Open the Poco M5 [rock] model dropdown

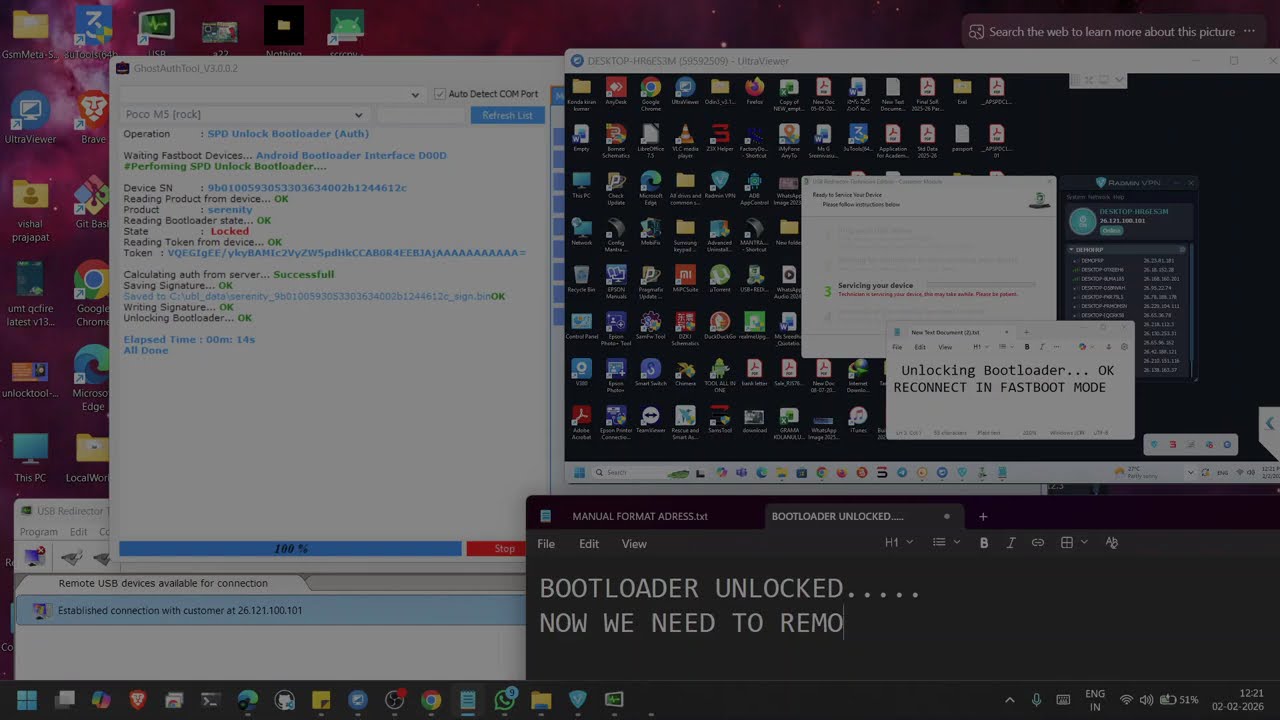[x=243, y=115]
